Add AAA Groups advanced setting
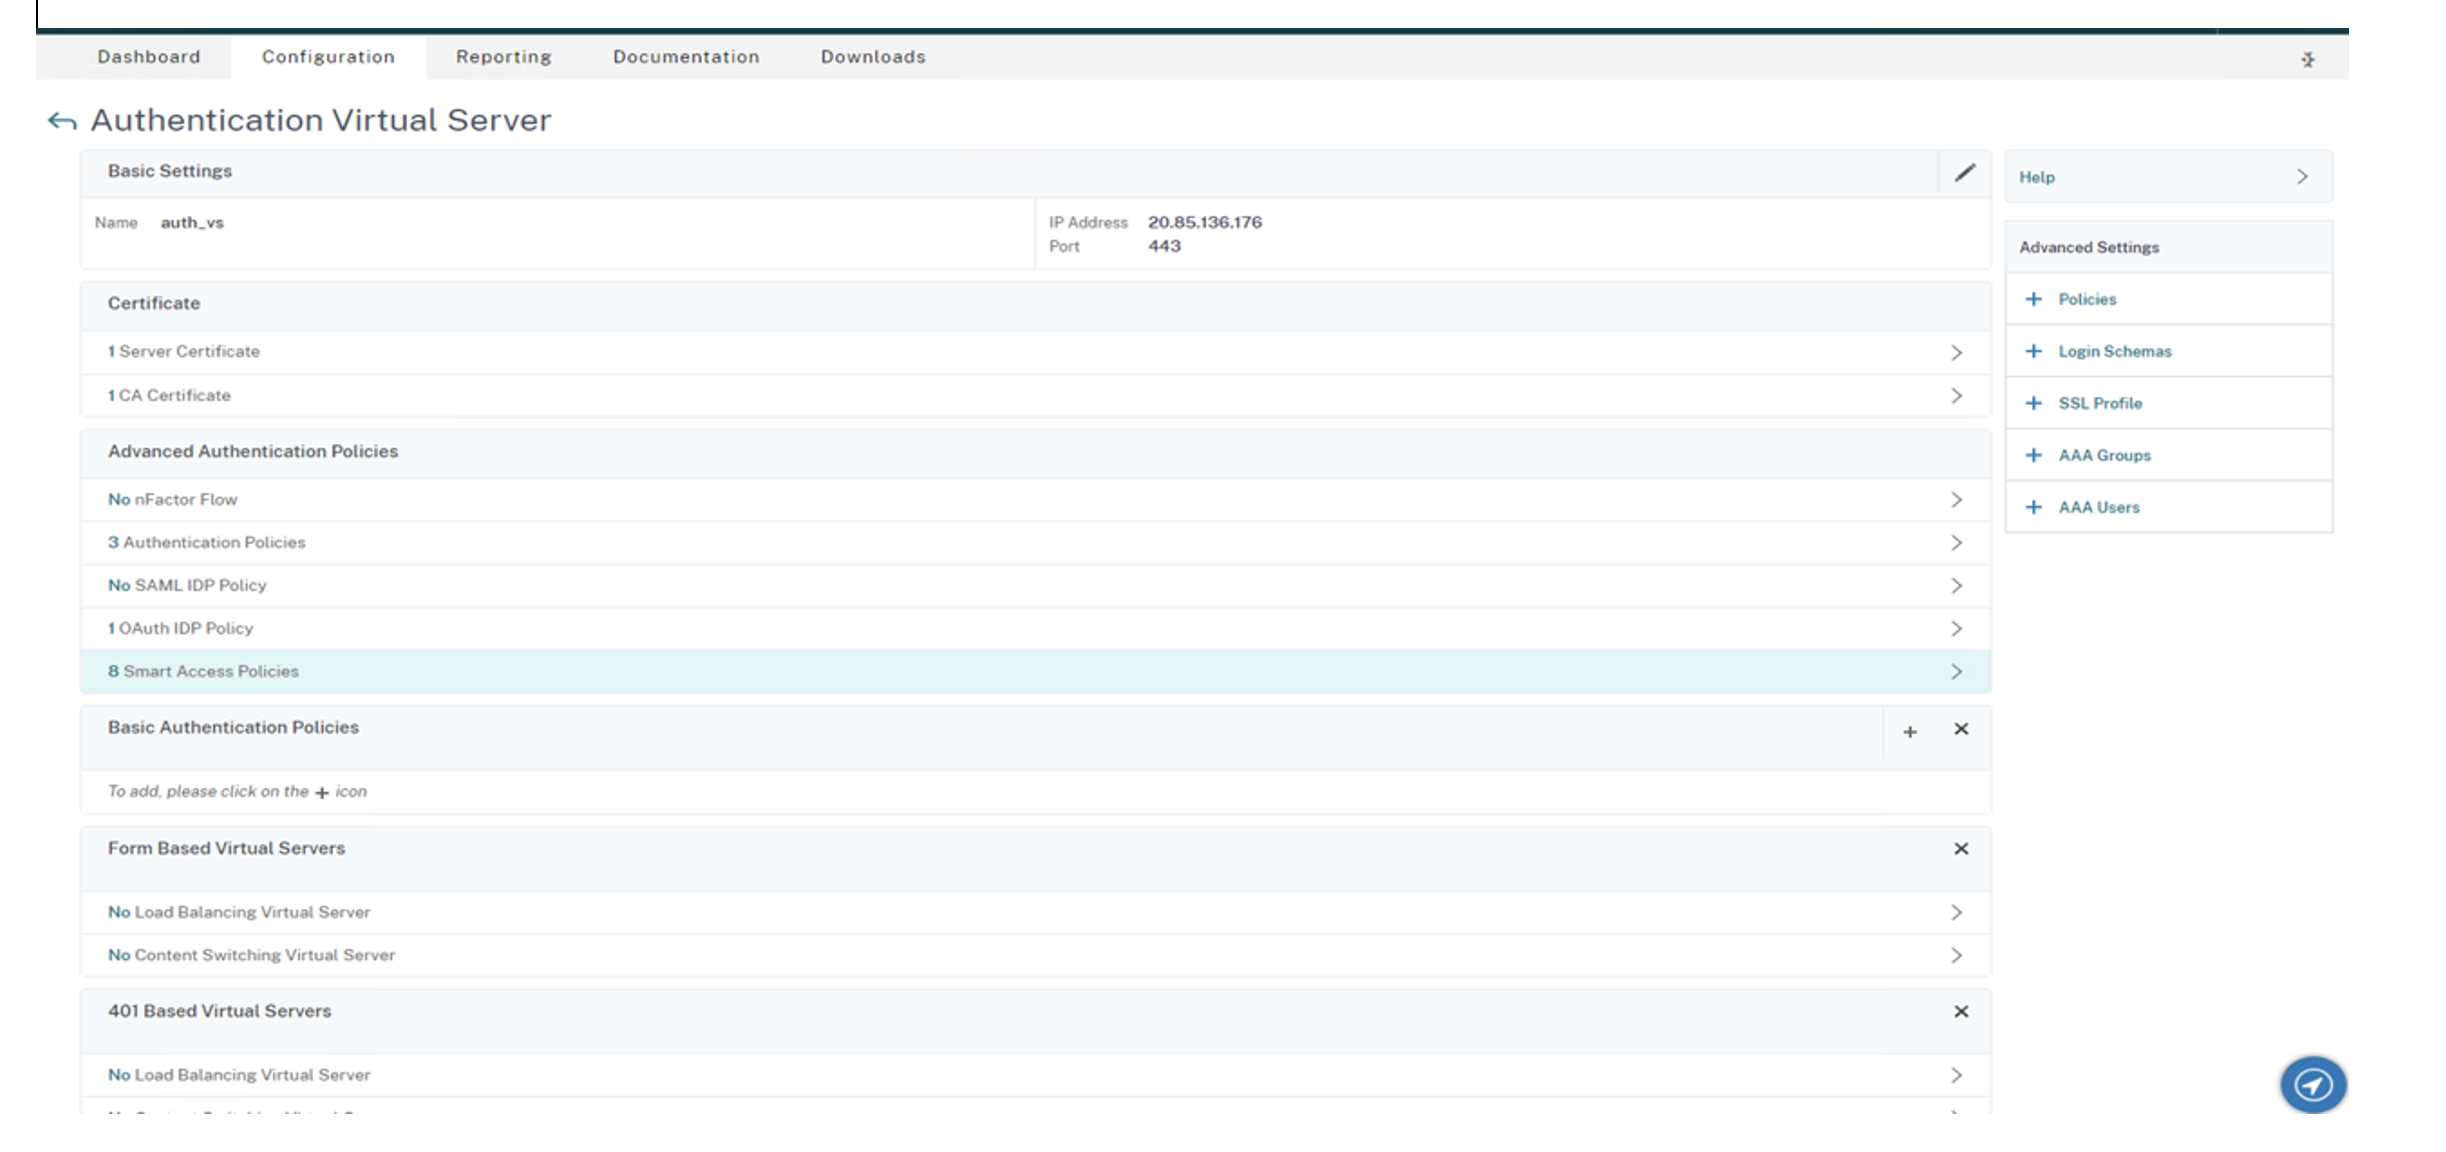This screenshot has height=1152, width=2446. [x=2103, y=455]
